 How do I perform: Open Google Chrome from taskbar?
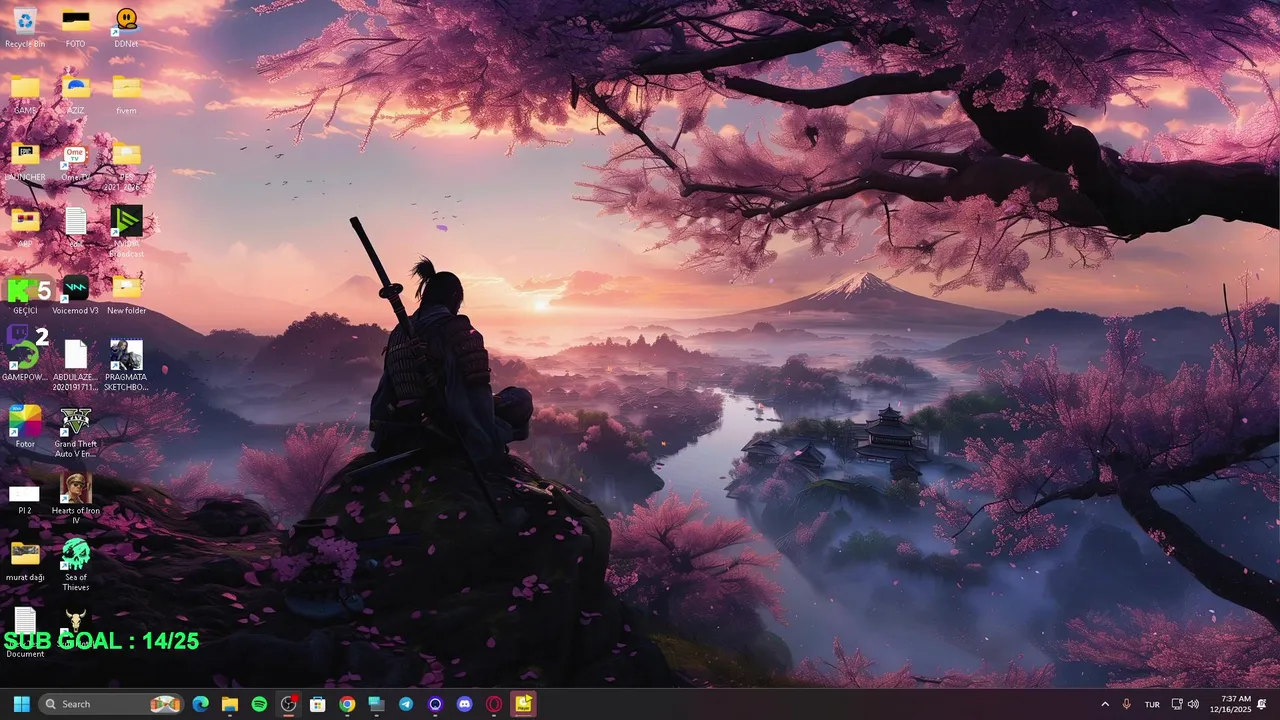347,704
